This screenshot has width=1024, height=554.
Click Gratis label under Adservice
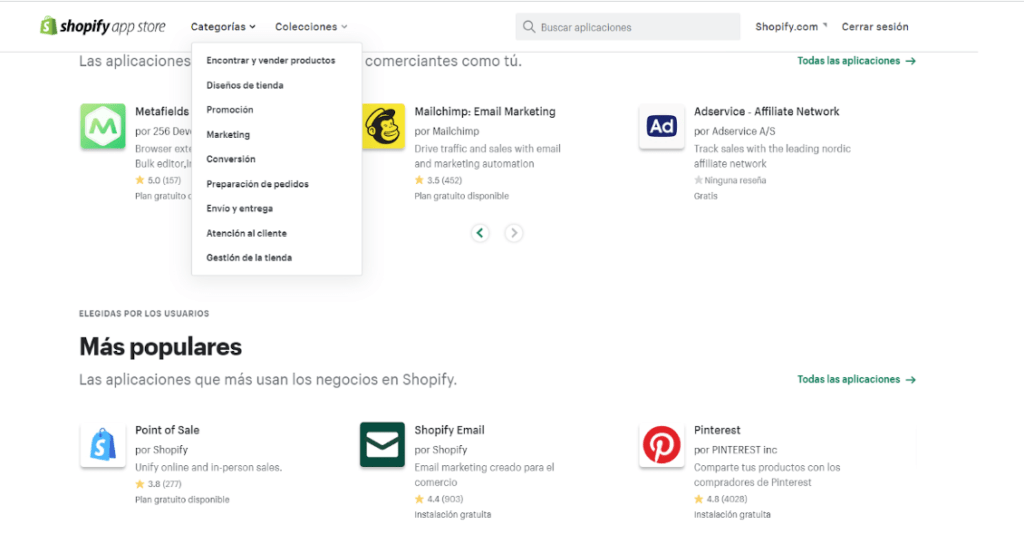(705, 196)
